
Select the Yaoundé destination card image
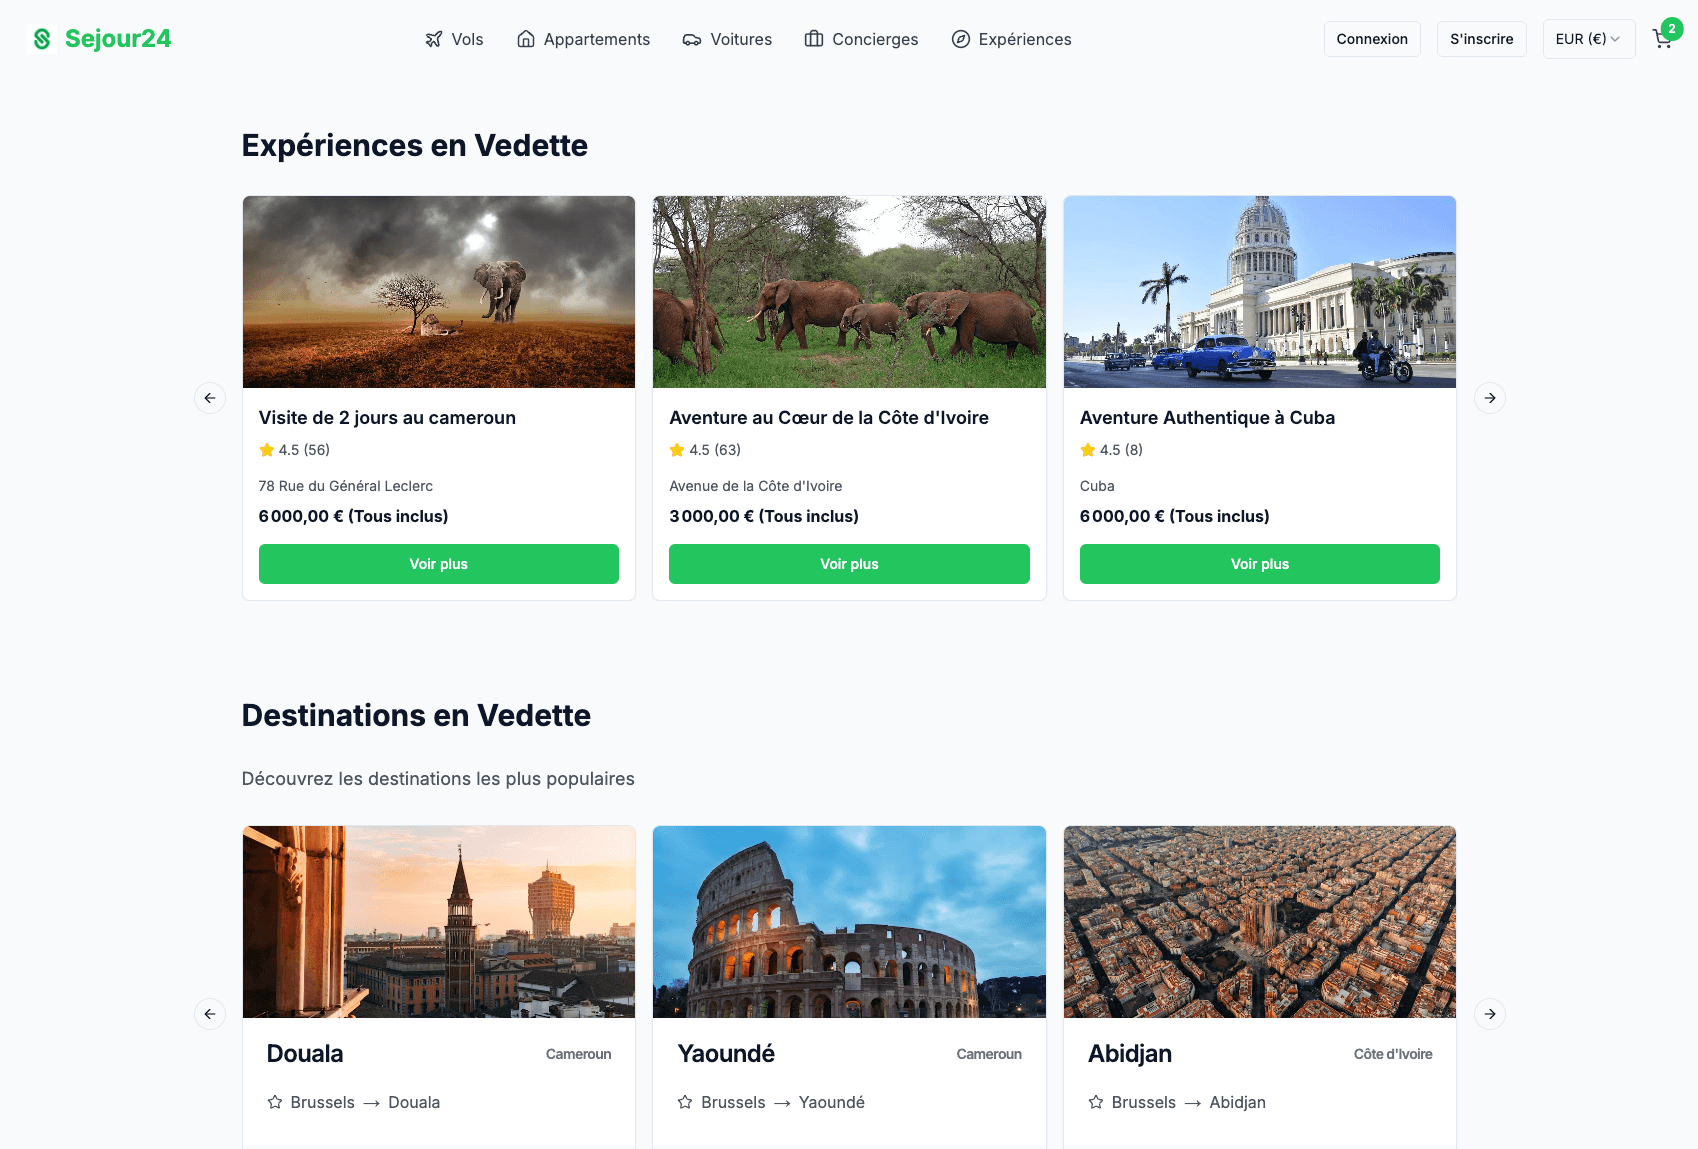[x=849, y=922]
